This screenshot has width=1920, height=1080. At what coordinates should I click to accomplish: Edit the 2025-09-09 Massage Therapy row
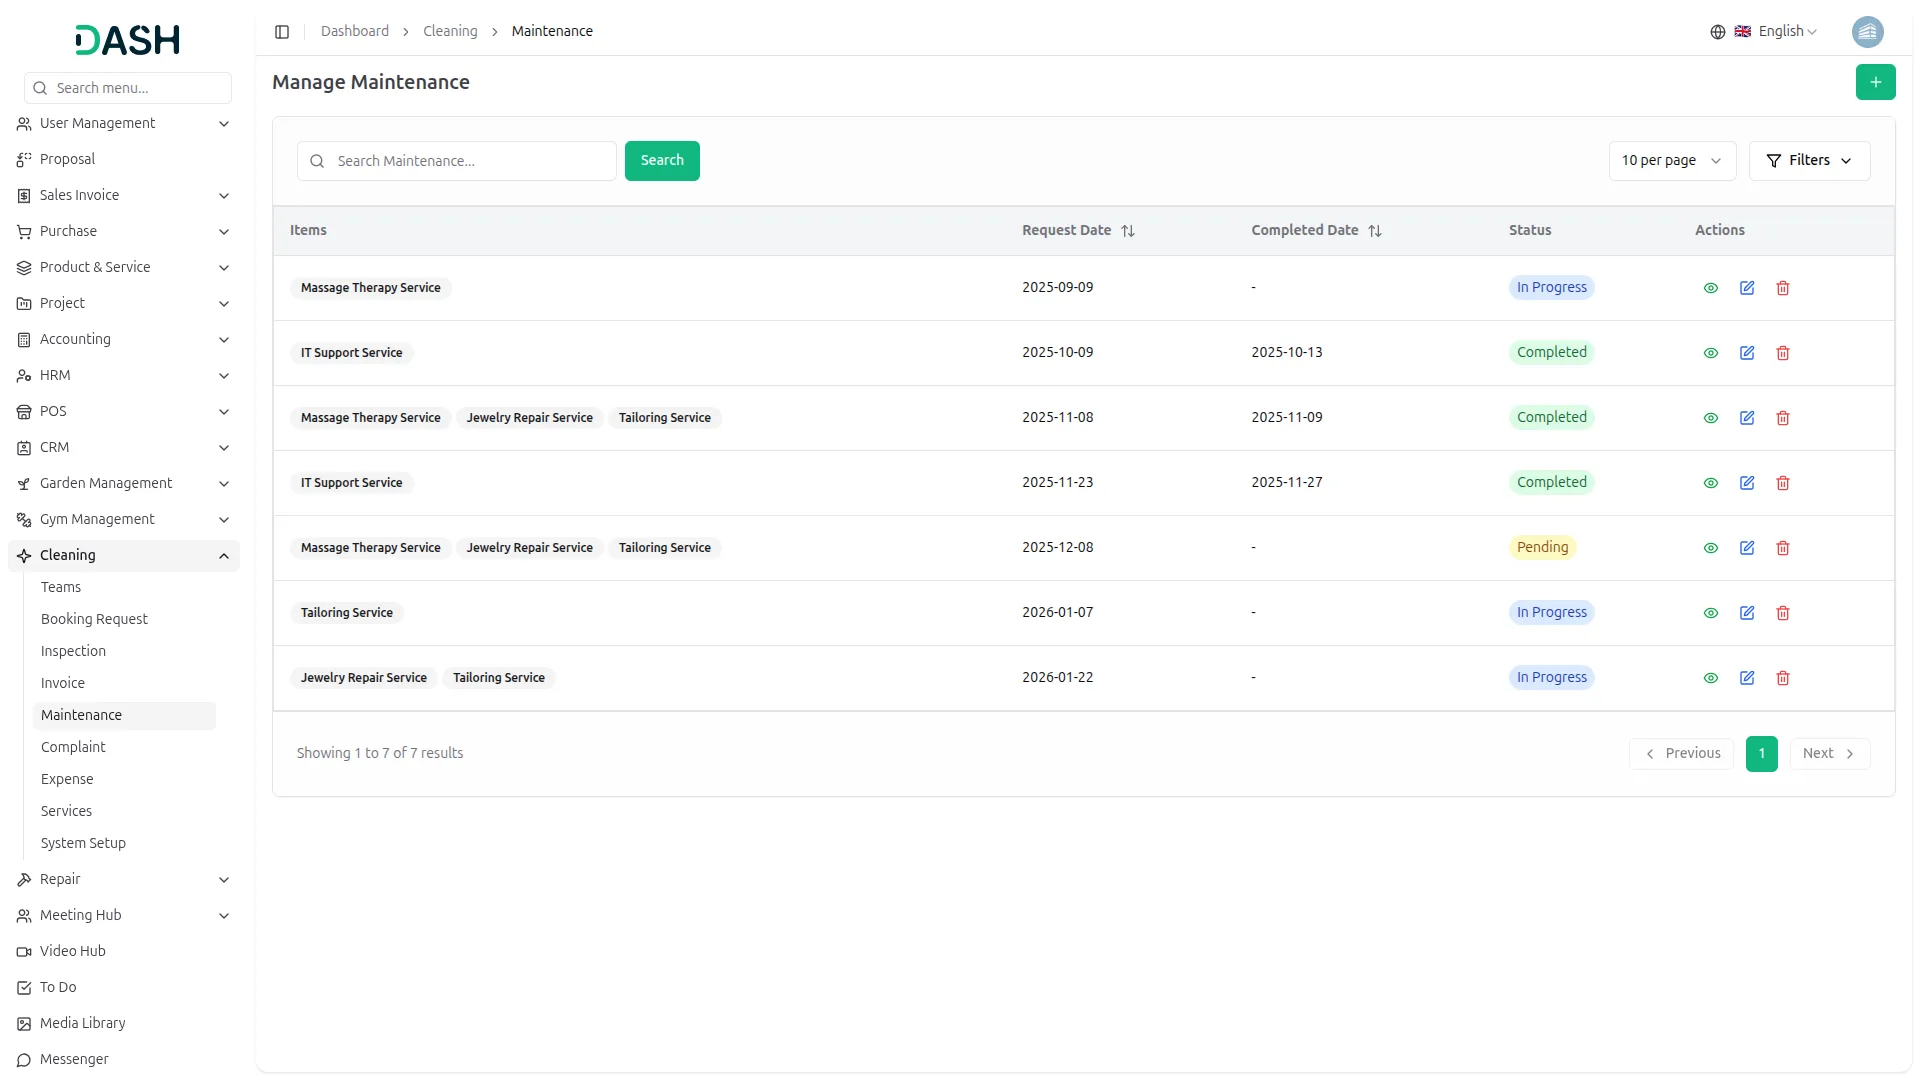[x=1746, y=288]
